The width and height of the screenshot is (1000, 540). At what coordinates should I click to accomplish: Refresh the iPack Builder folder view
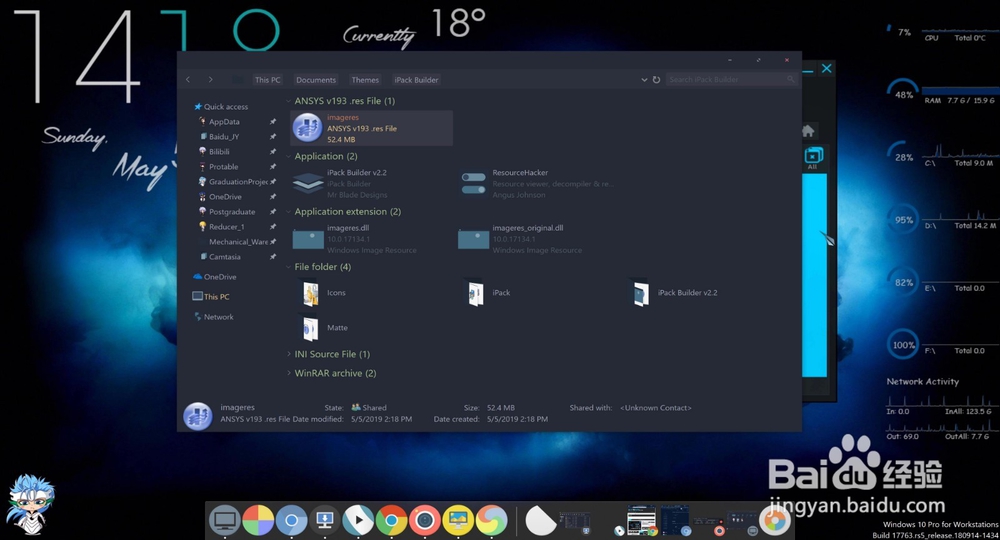(x=656, y=80)
